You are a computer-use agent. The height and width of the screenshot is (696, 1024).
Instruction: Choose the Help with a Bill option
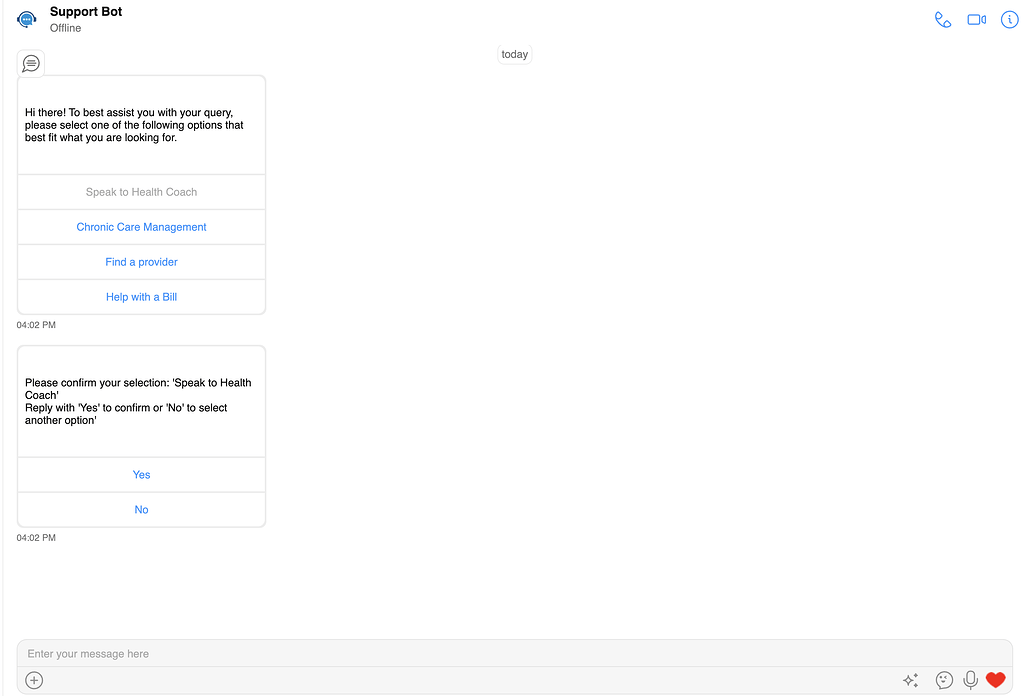[x=141, y=297]
